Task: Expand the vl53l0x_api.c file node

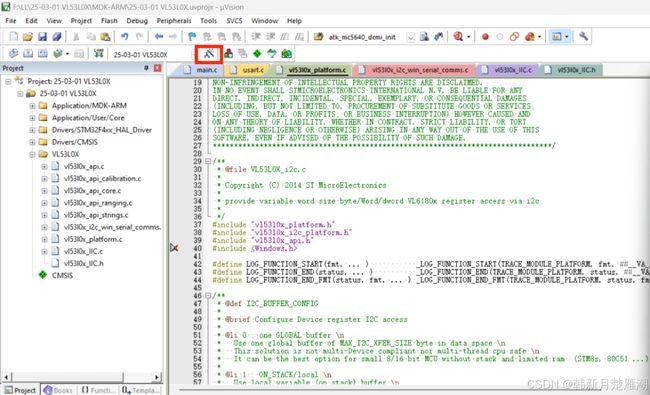Action: point(44,167)
